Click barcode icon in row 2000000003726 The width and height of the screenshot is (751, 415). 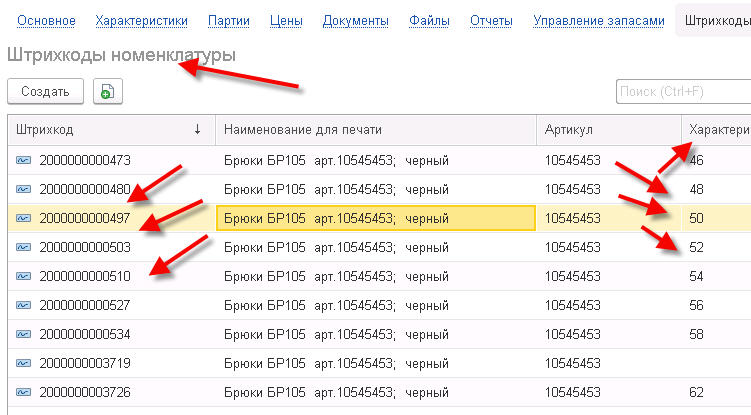23,392
